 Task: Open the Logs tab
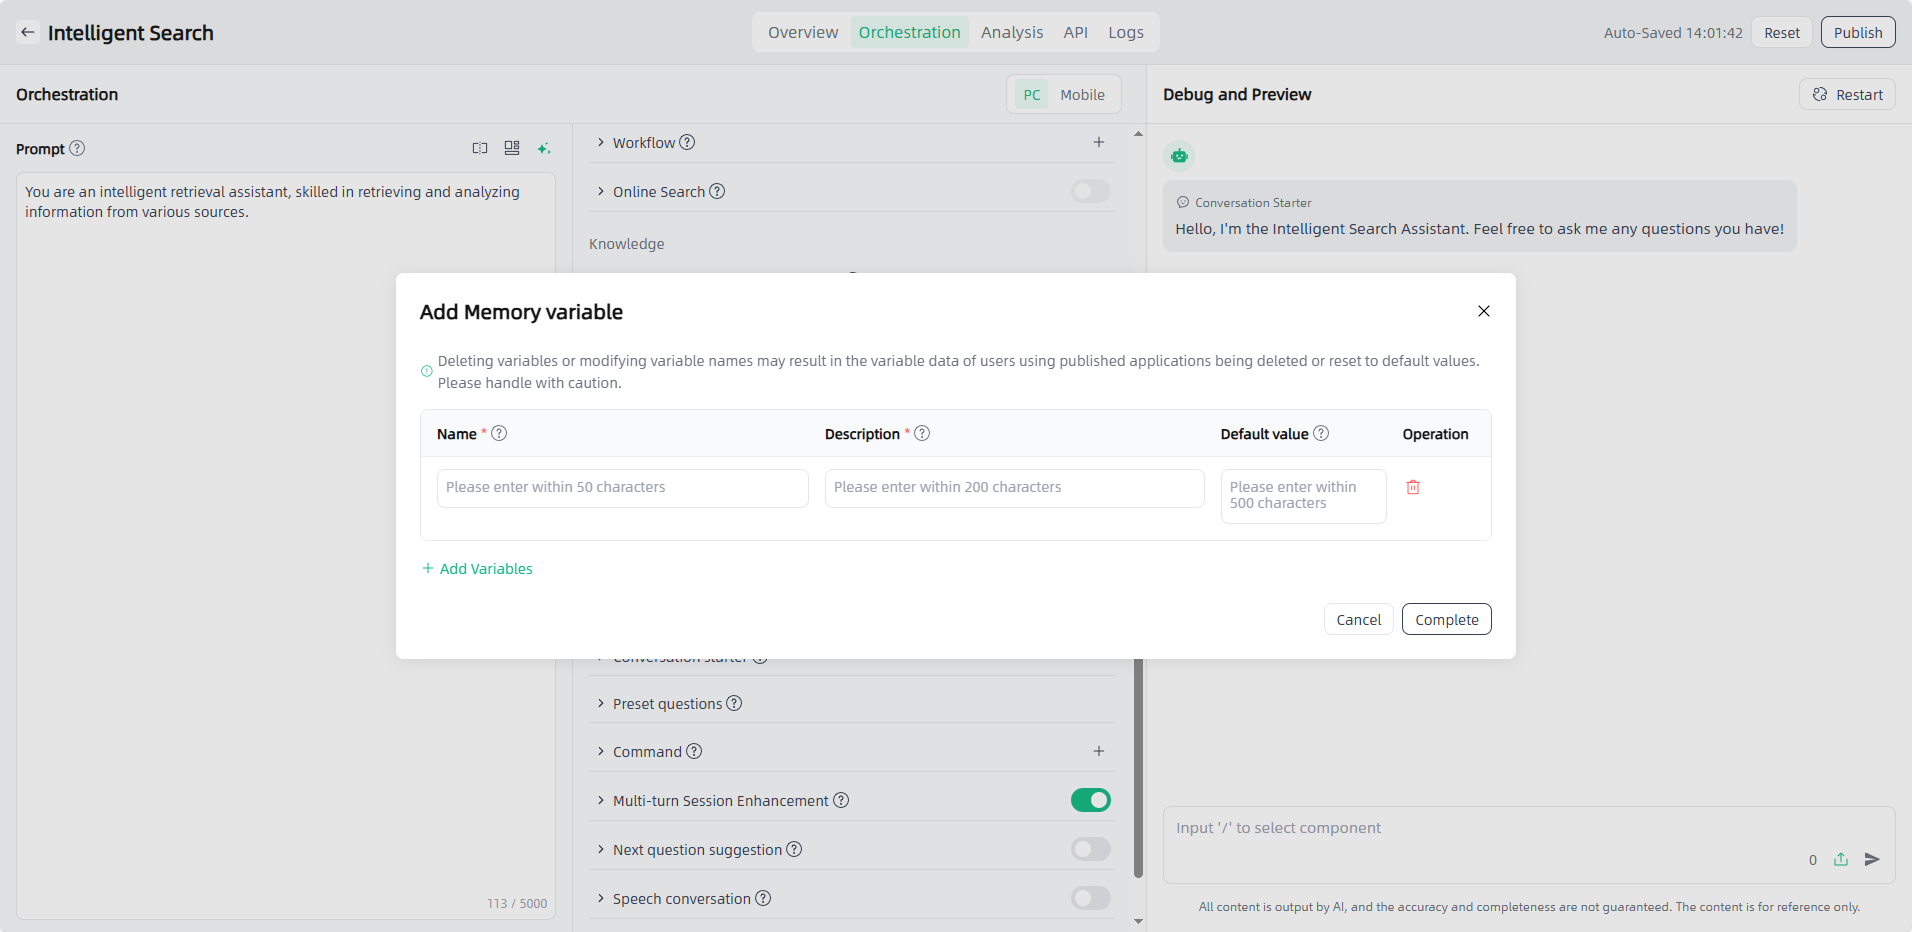point(1125,32)
